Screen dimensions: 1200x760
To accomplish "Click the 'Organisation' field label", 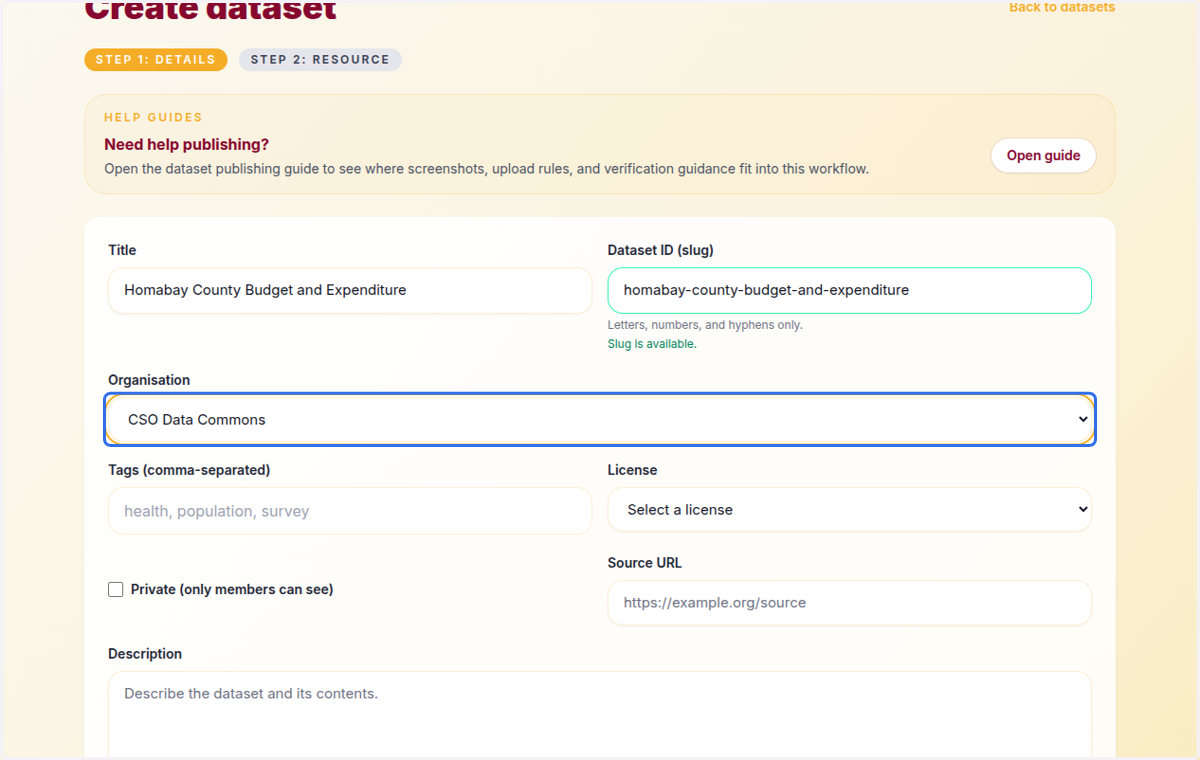I will tap(149, 380).
